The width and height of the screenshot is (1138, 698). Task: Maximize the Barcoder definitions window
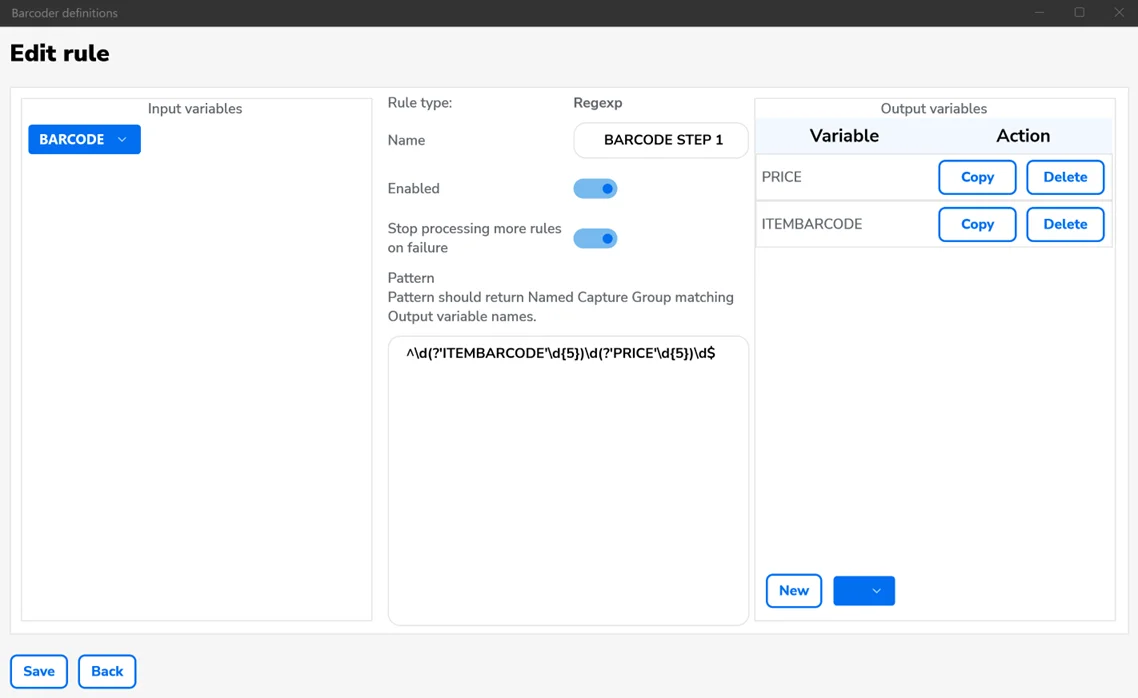(1079, 13)
